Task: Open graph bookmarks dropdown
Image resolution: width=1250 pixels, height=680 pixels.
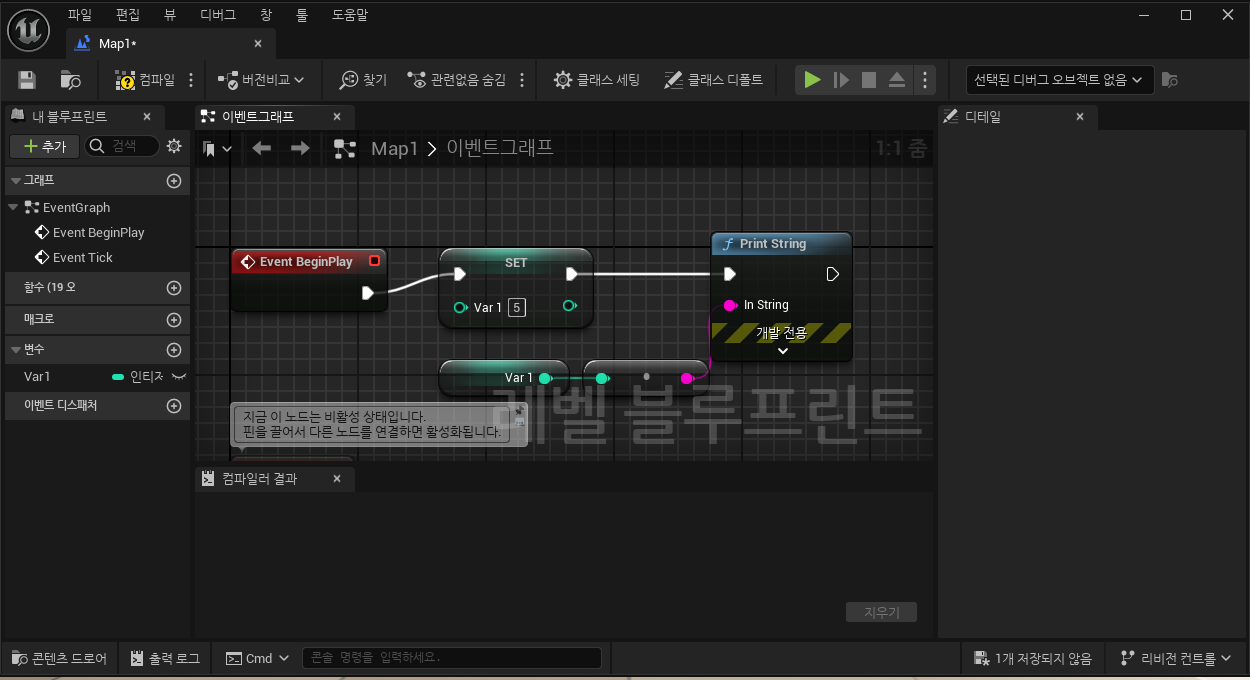Action: point(217,149)
